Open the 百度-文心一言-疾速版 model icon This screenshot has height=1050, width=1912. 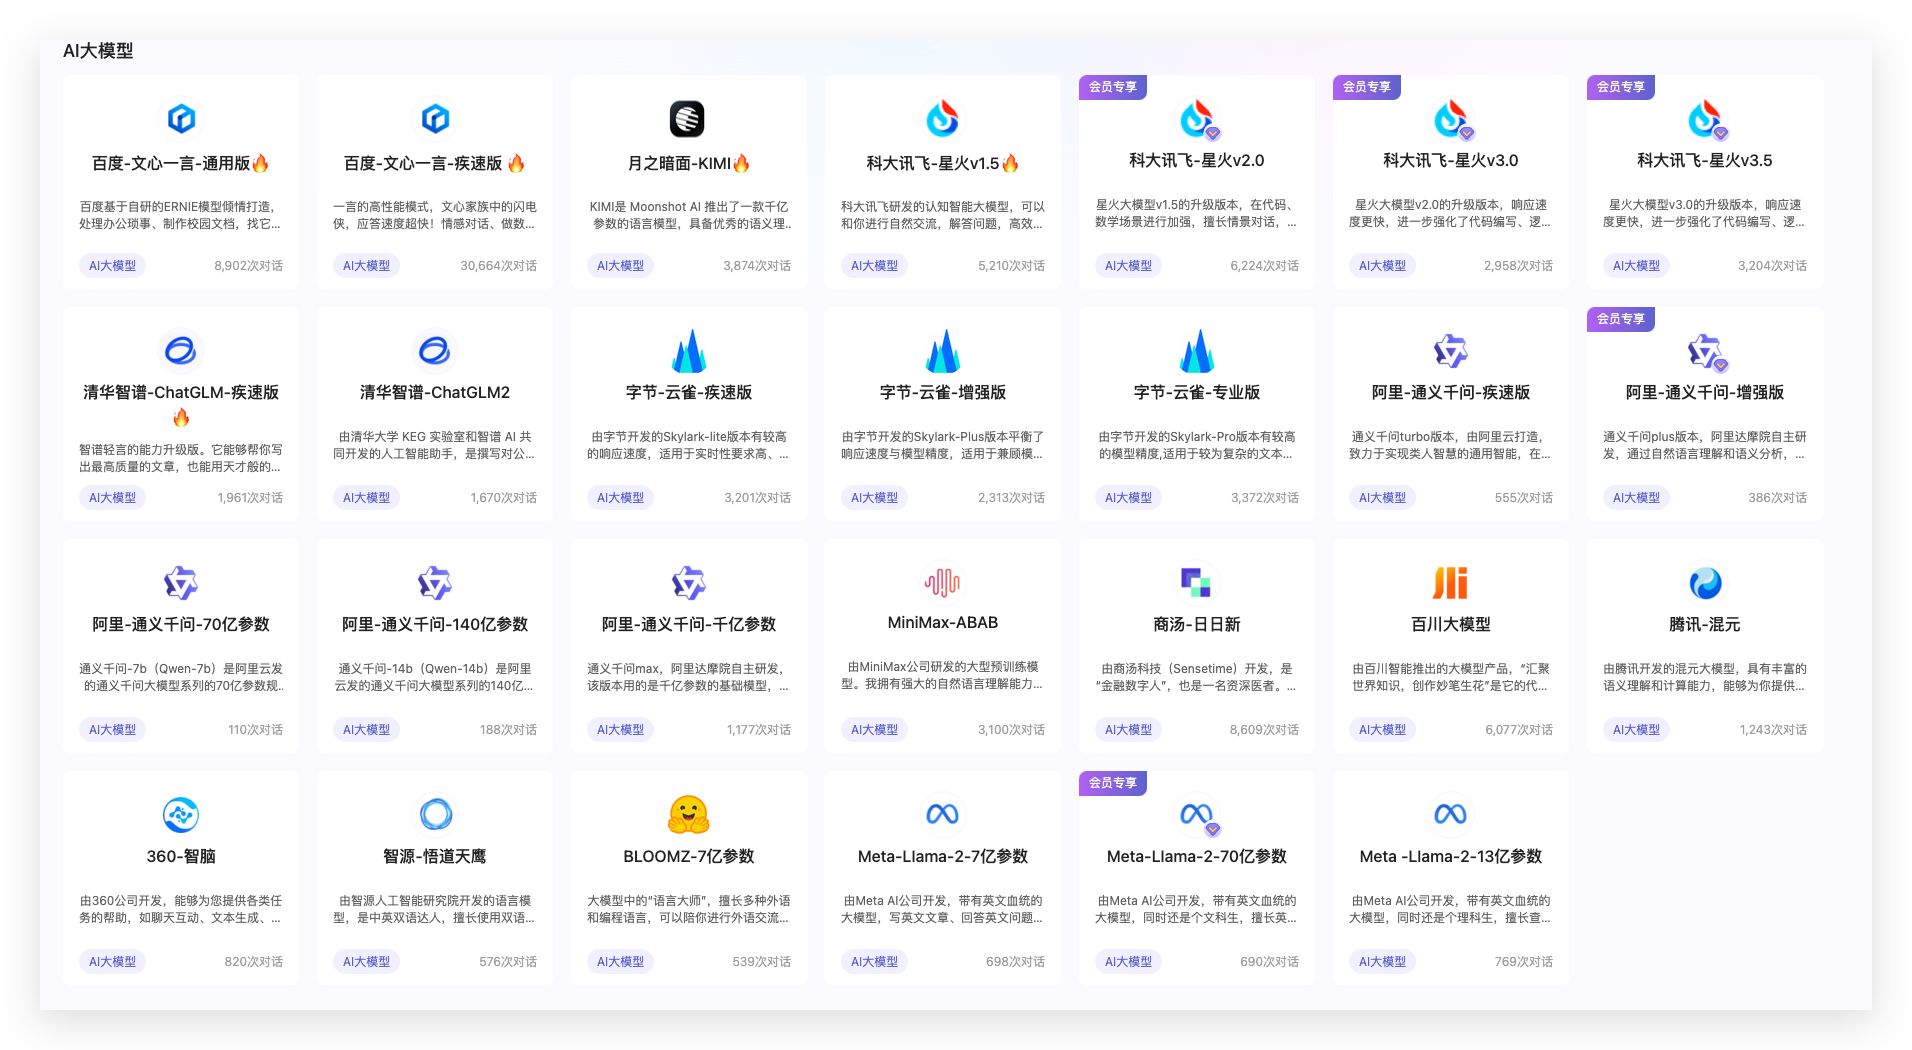[x=435, y=119]
